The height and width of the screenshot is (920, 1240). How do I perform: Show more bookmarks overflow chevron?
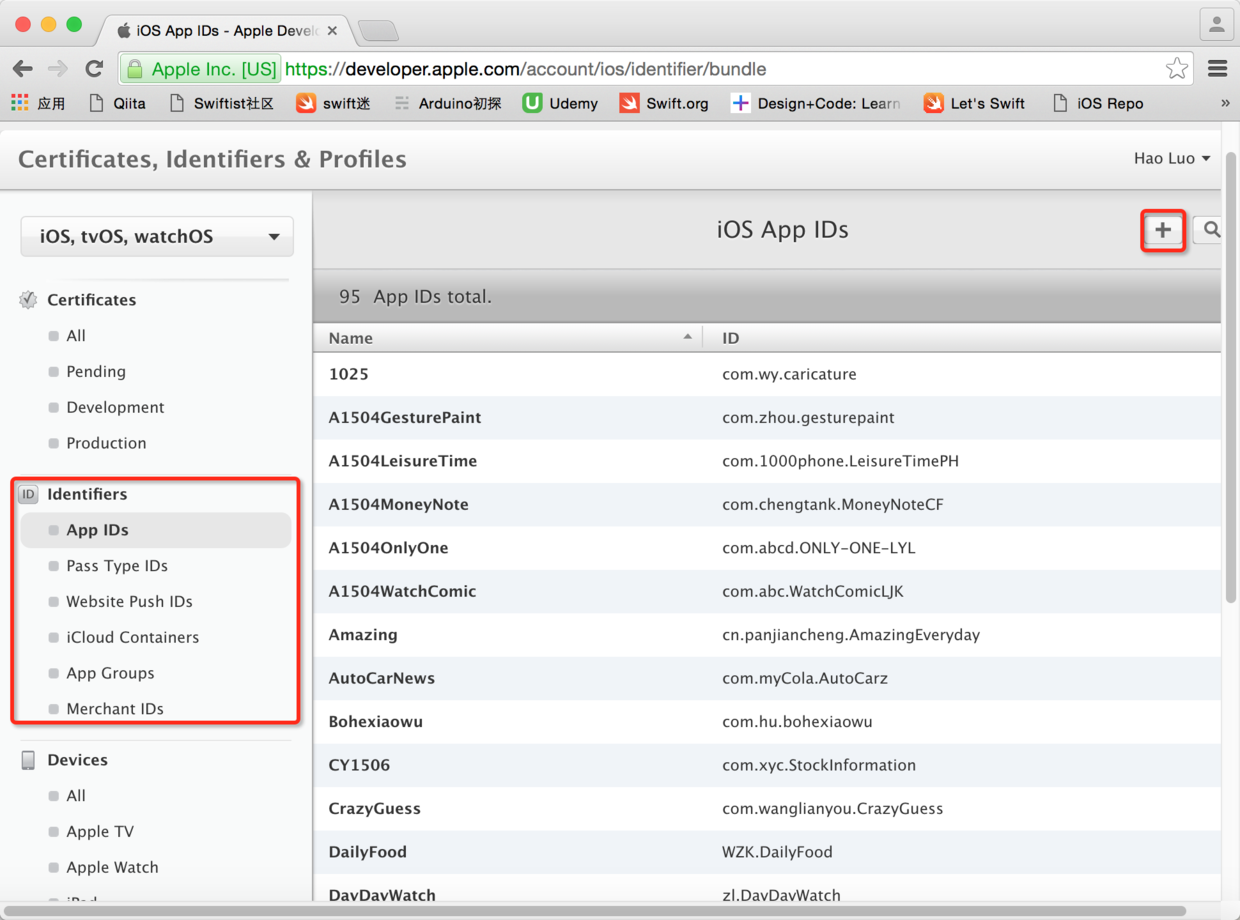[1225, 103]
